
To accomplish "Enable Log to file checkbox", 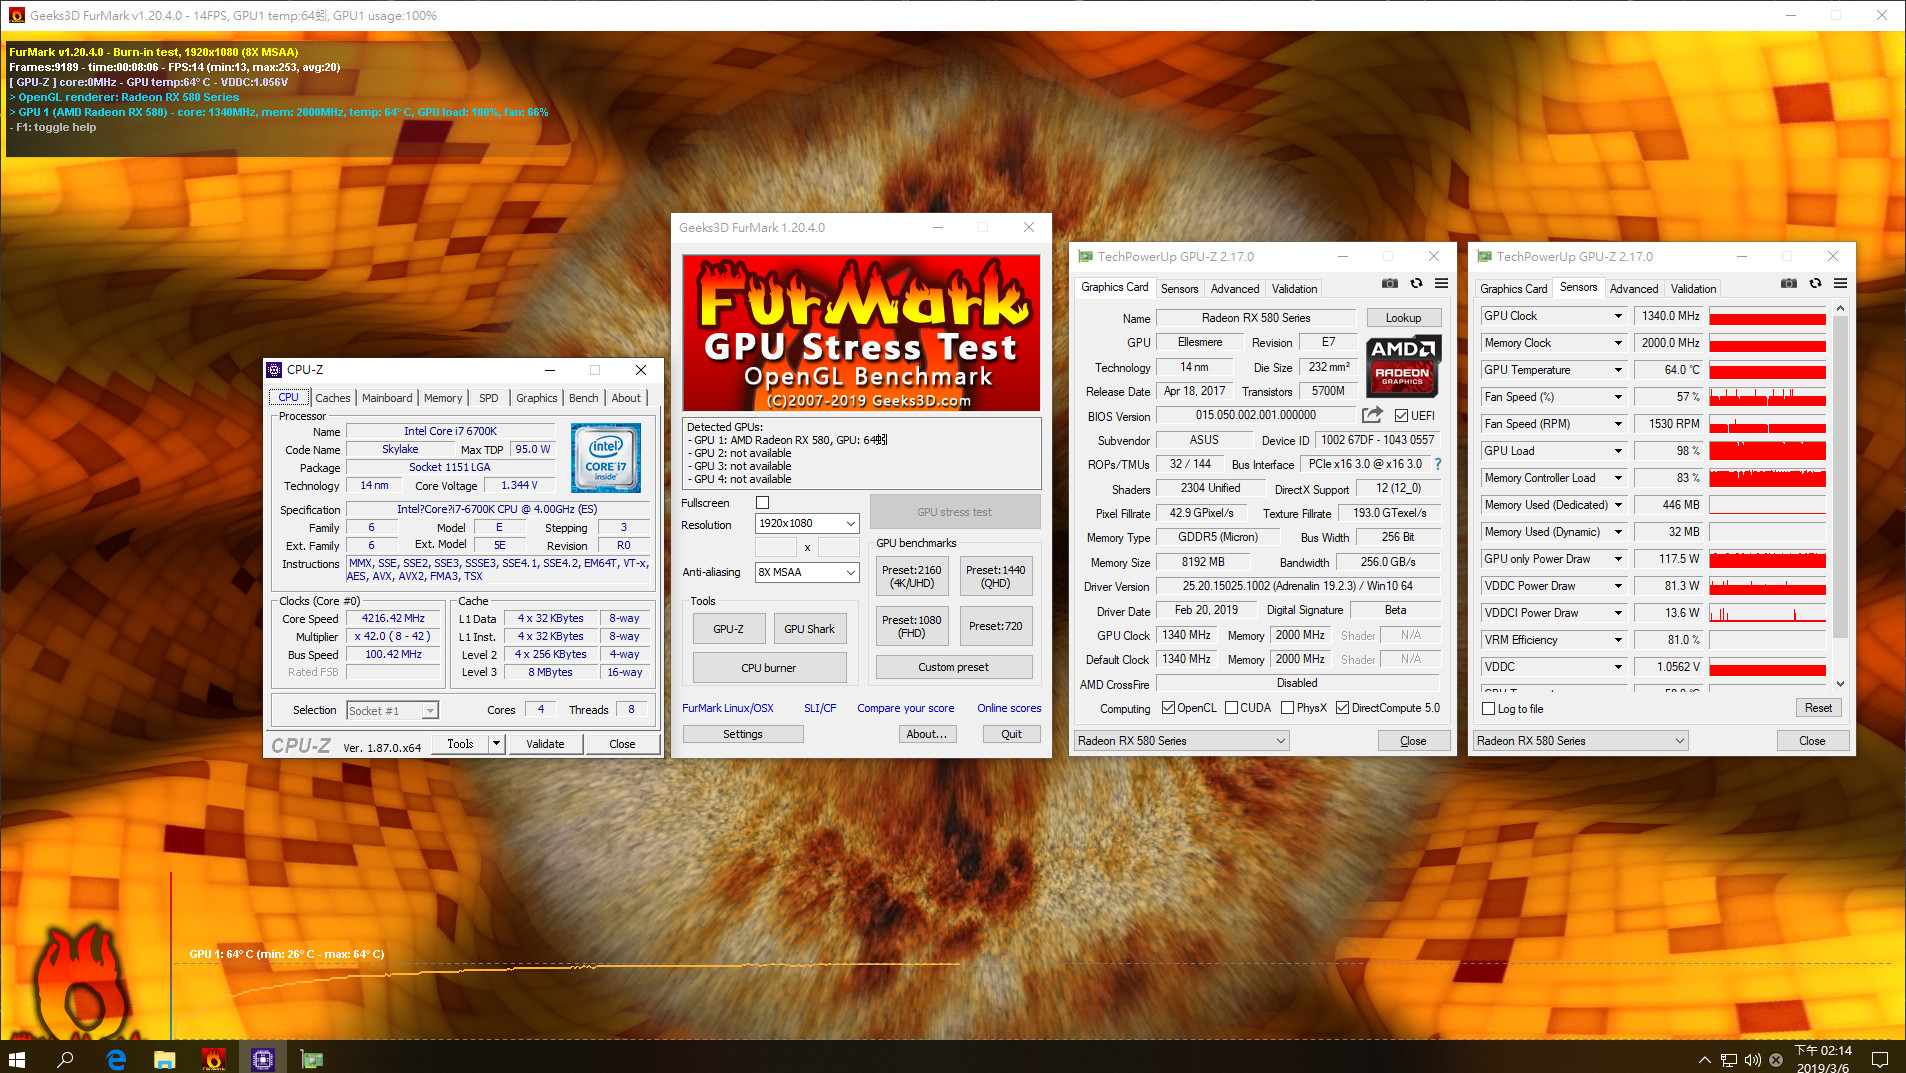I will point(1488,709).
